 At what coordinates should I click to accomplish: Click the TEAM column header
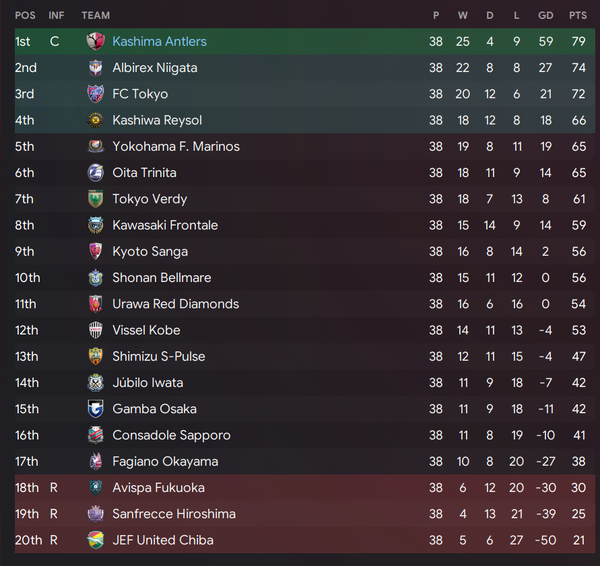[96, 15]
